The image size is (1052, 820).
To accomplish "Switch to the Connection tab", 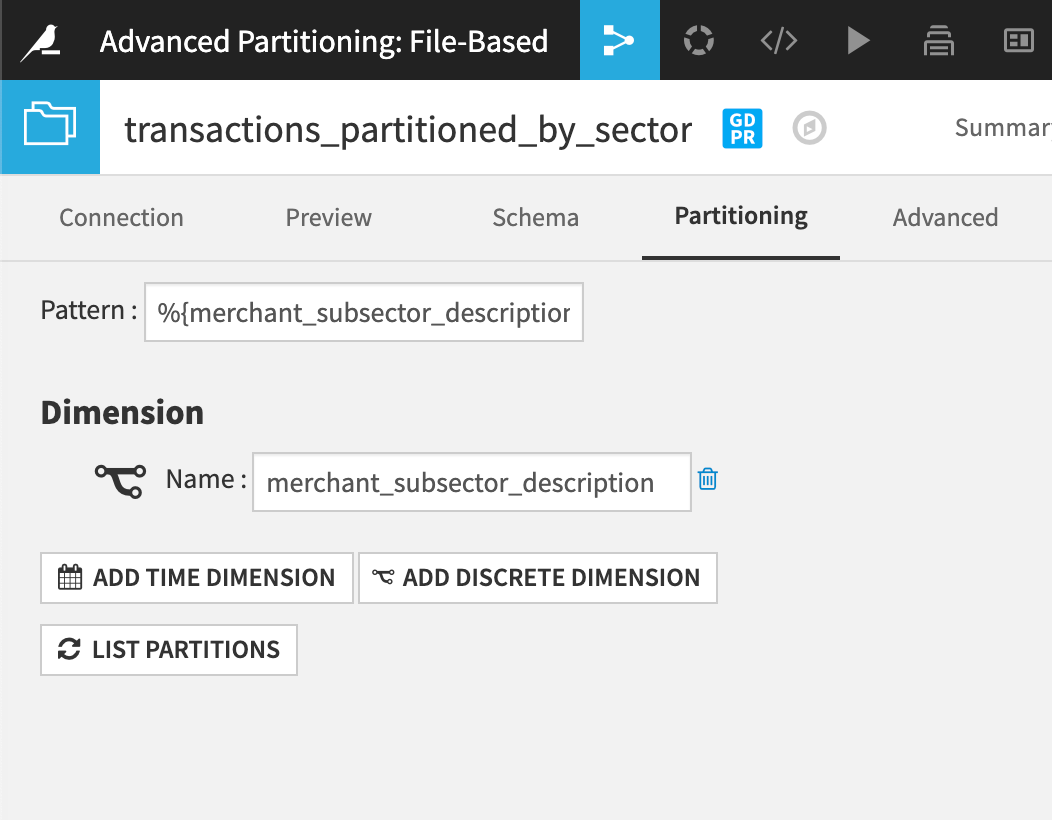I will (x=120, y=217).
